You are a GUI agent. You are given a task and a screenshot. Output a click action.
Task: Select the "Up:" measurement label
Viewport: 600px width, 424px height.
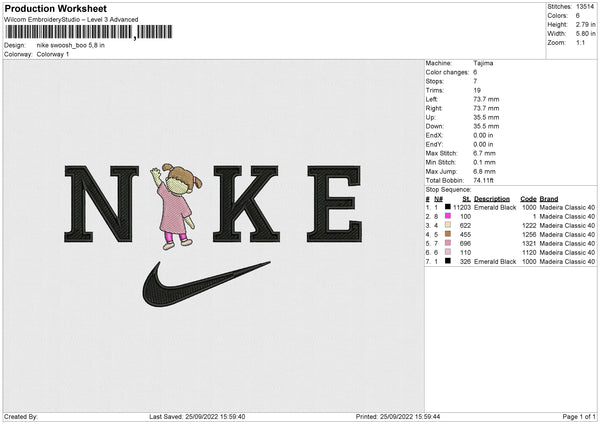[x=430, y=117]
